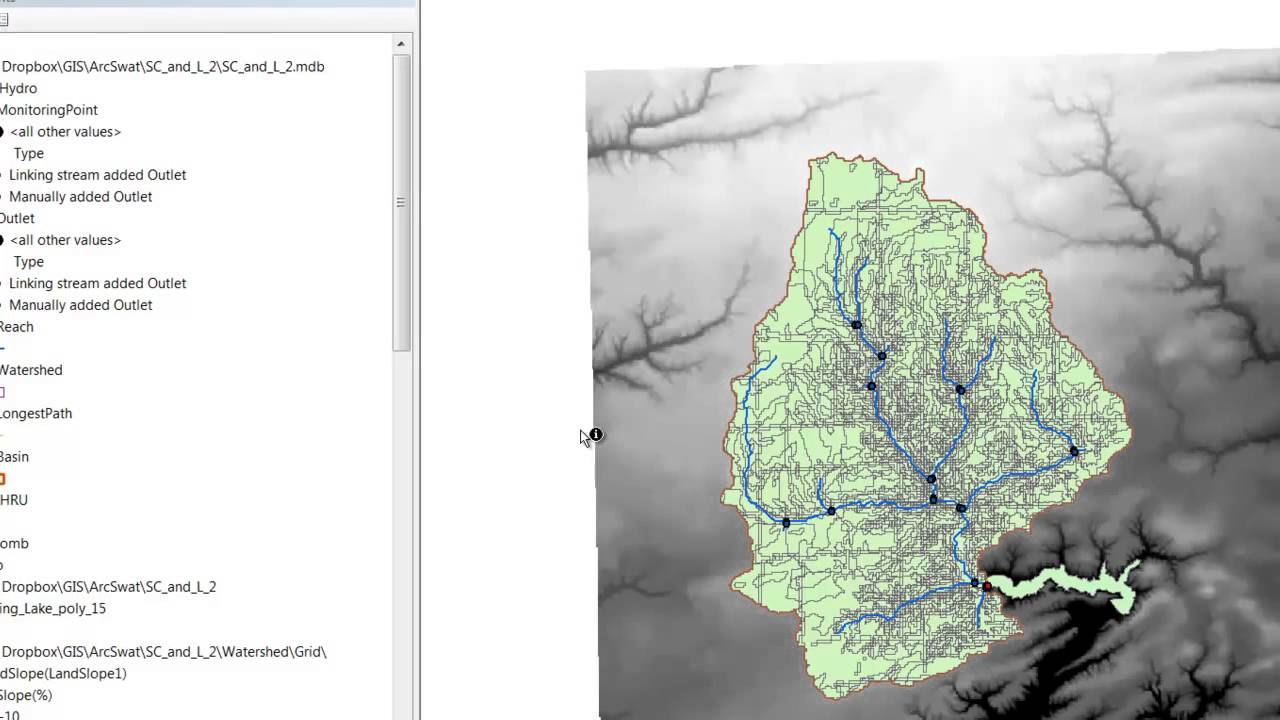Viewport: 1280px width, 720px height.
Task: Click the table of contents scroll-up arrow
Action: (401, 44)
